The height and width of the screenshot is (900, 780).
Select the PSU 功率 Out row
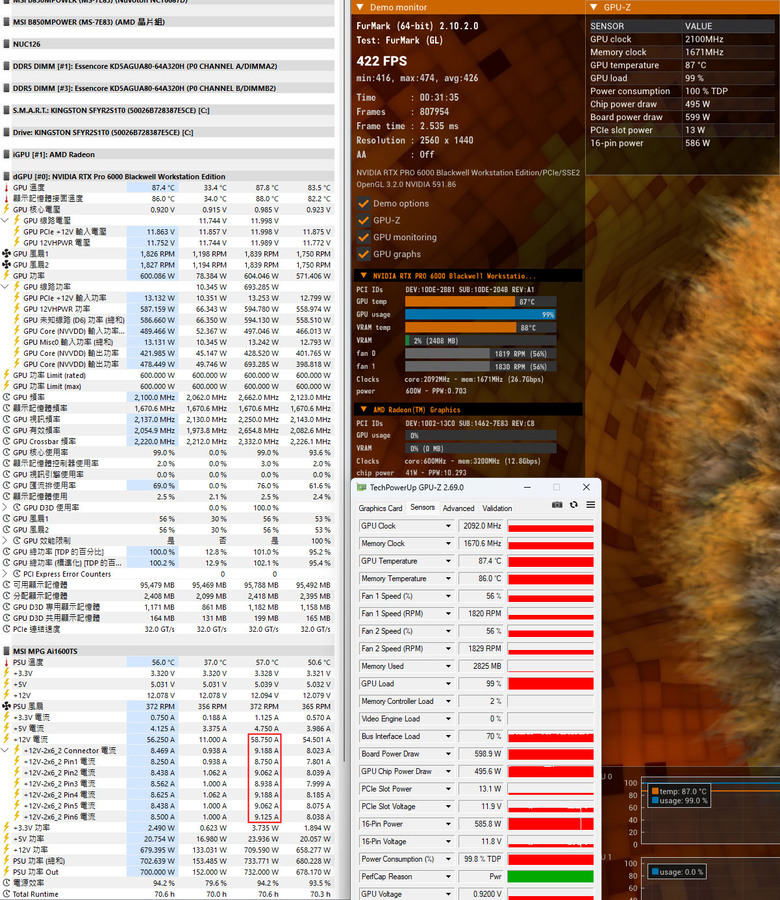pos(167,872)
